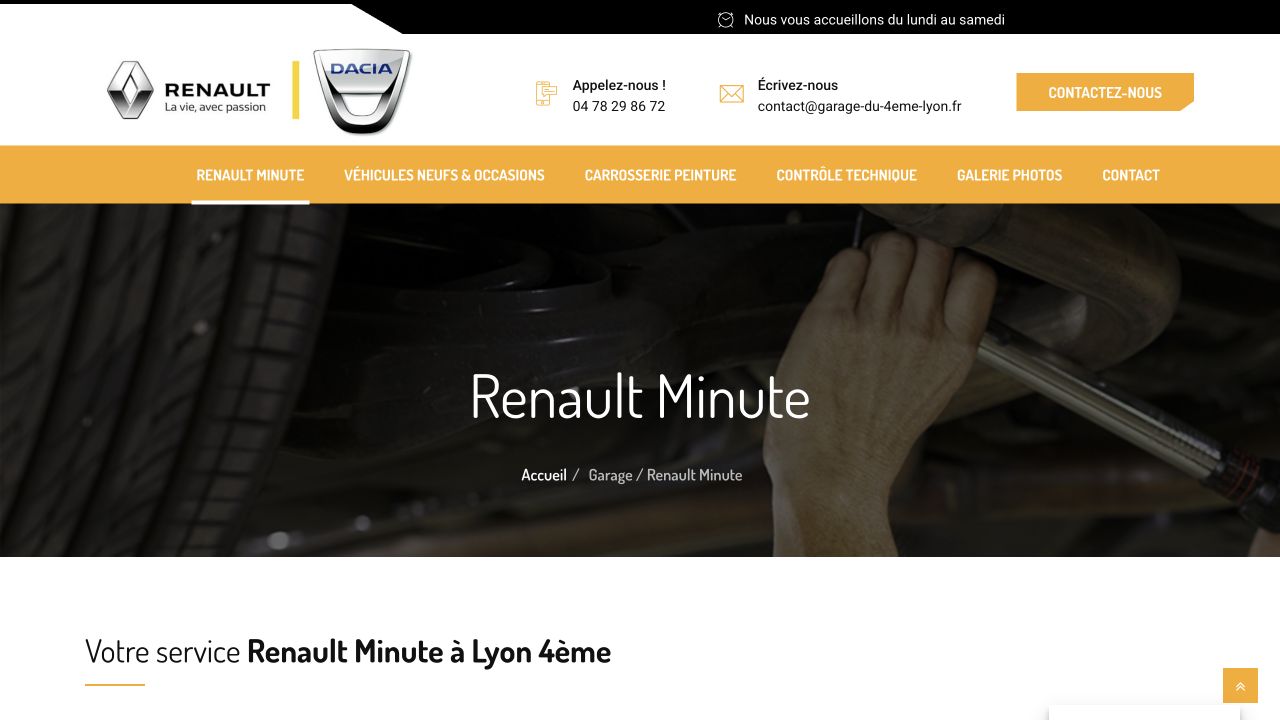Screen dimensions: 1280x720
Task: Open Véhicules Neufs & Occasions menu
Action: click(444, 175)
